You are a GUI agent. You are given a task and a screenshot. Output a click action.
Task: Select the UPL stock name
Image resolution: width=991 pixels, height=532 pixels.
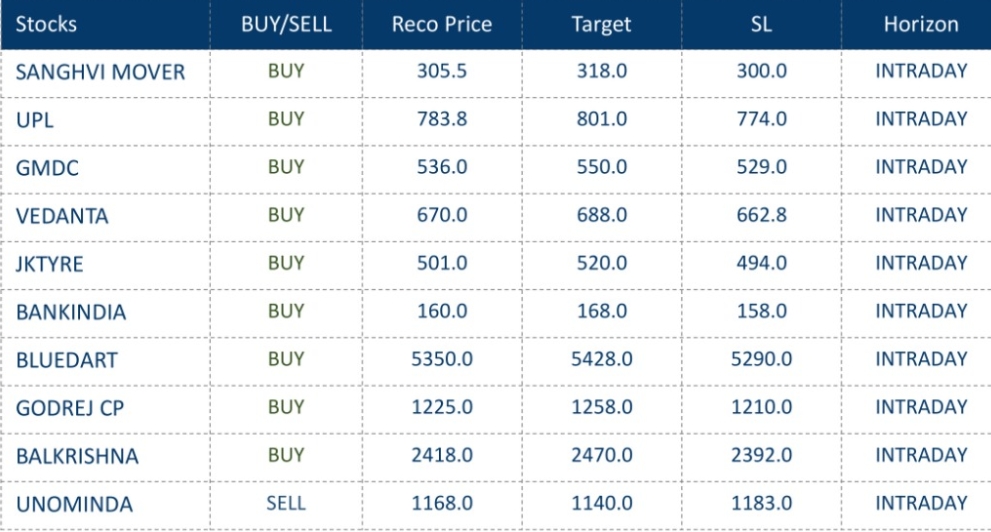(x=33, y=120)
